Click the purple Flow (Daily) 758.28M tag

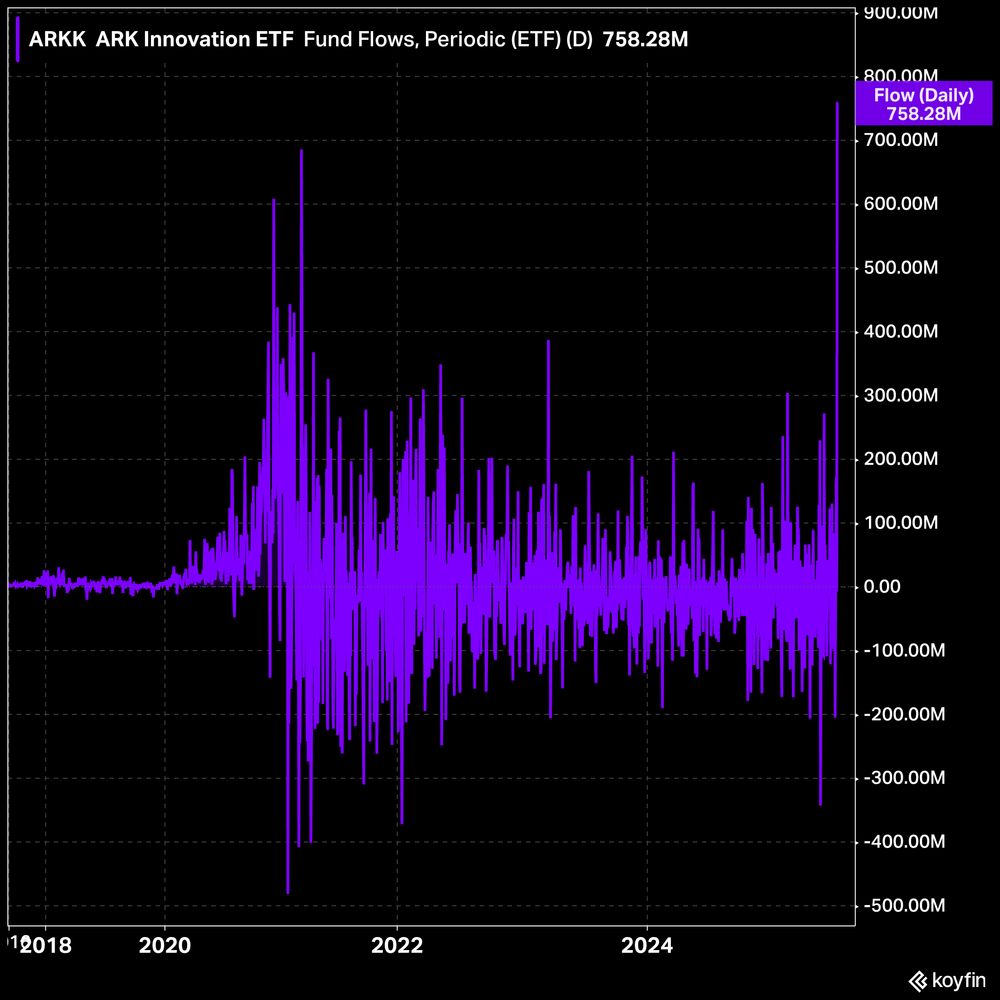(x=923, y=105)
